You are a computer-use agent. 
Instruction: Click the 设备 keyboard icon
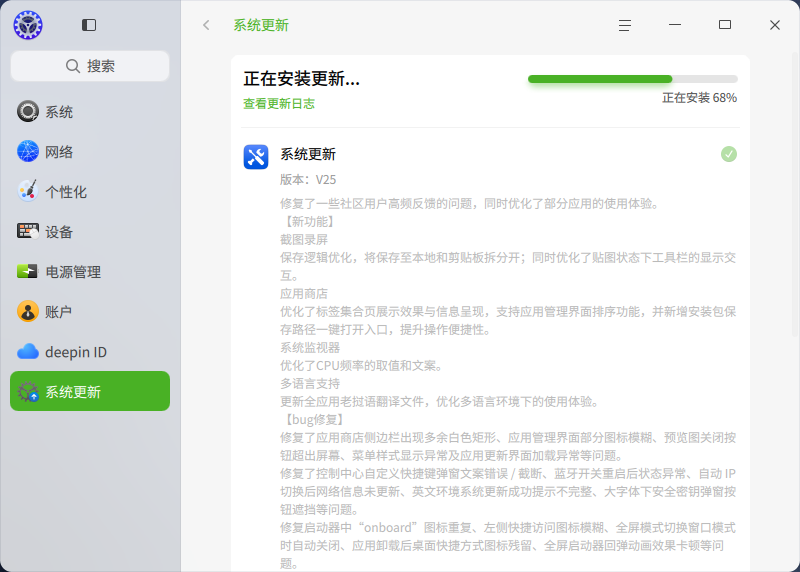tap(28, 232)
